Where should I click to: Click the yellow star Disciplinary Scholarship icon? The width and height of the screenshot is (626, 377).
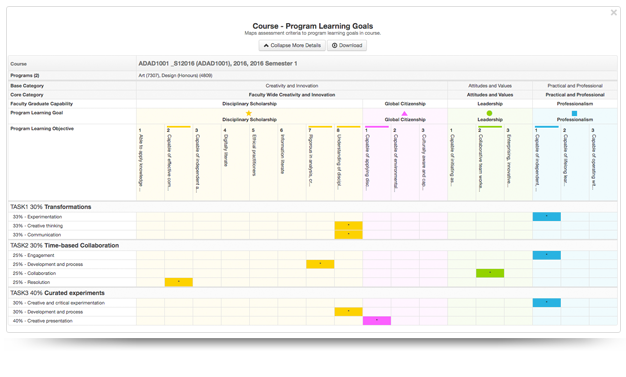pyautogui.click(x=249, y=113)
